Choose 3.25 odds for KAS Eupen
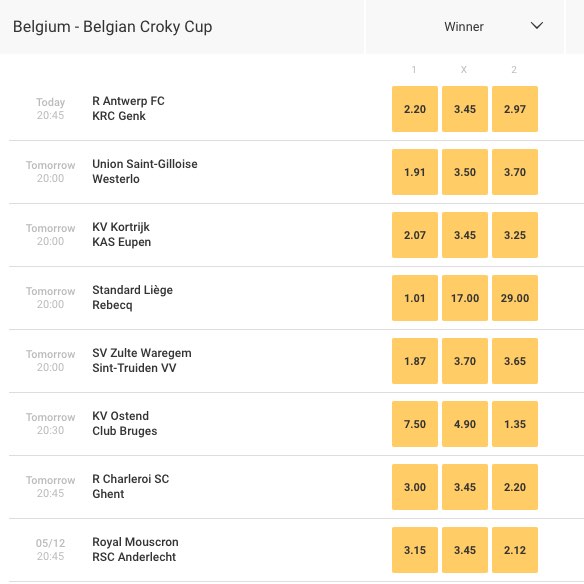This screenshot has width=584, height=584. click(515, 235)
